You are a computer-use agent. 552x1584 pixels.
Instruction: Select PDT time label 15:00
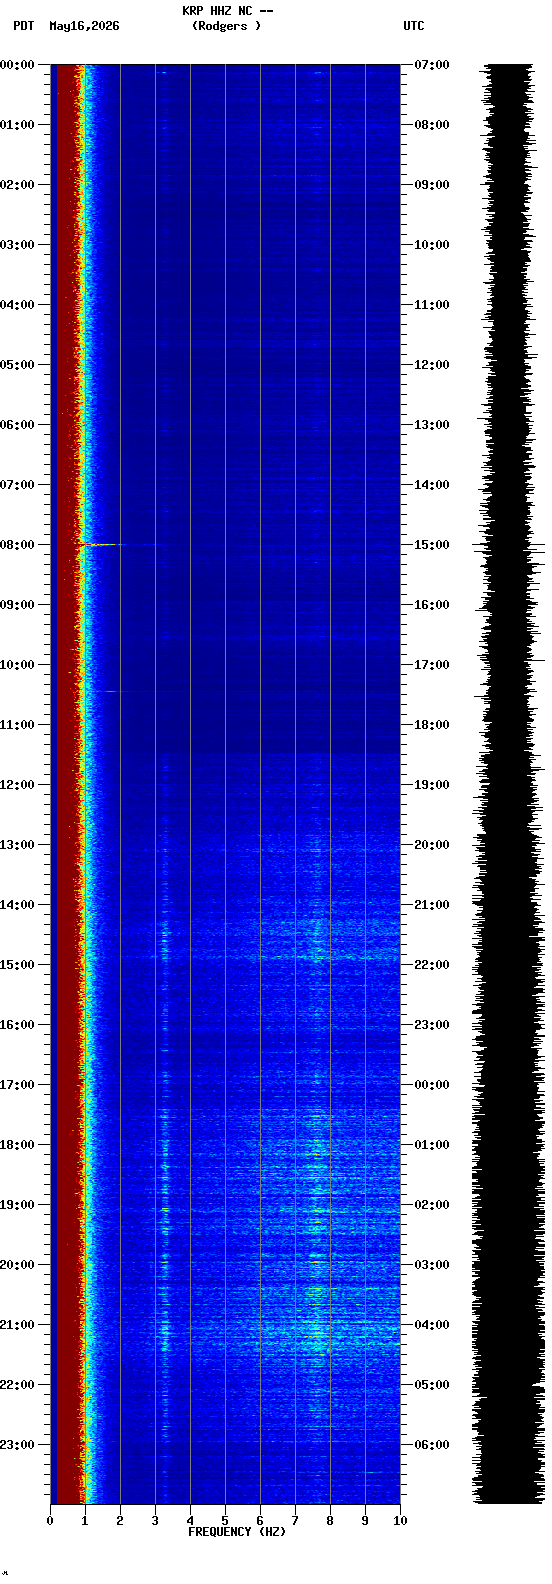click(17, 965)
